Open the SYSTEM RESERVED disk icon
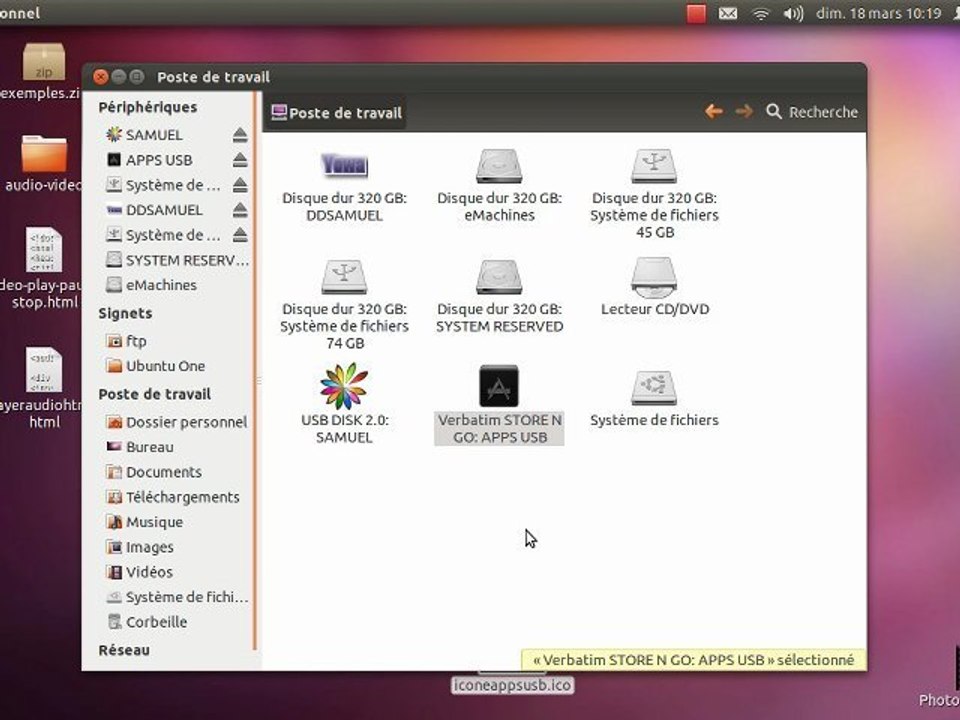The width and height of the screenshot is (960, 720). [x=499, y=277]
